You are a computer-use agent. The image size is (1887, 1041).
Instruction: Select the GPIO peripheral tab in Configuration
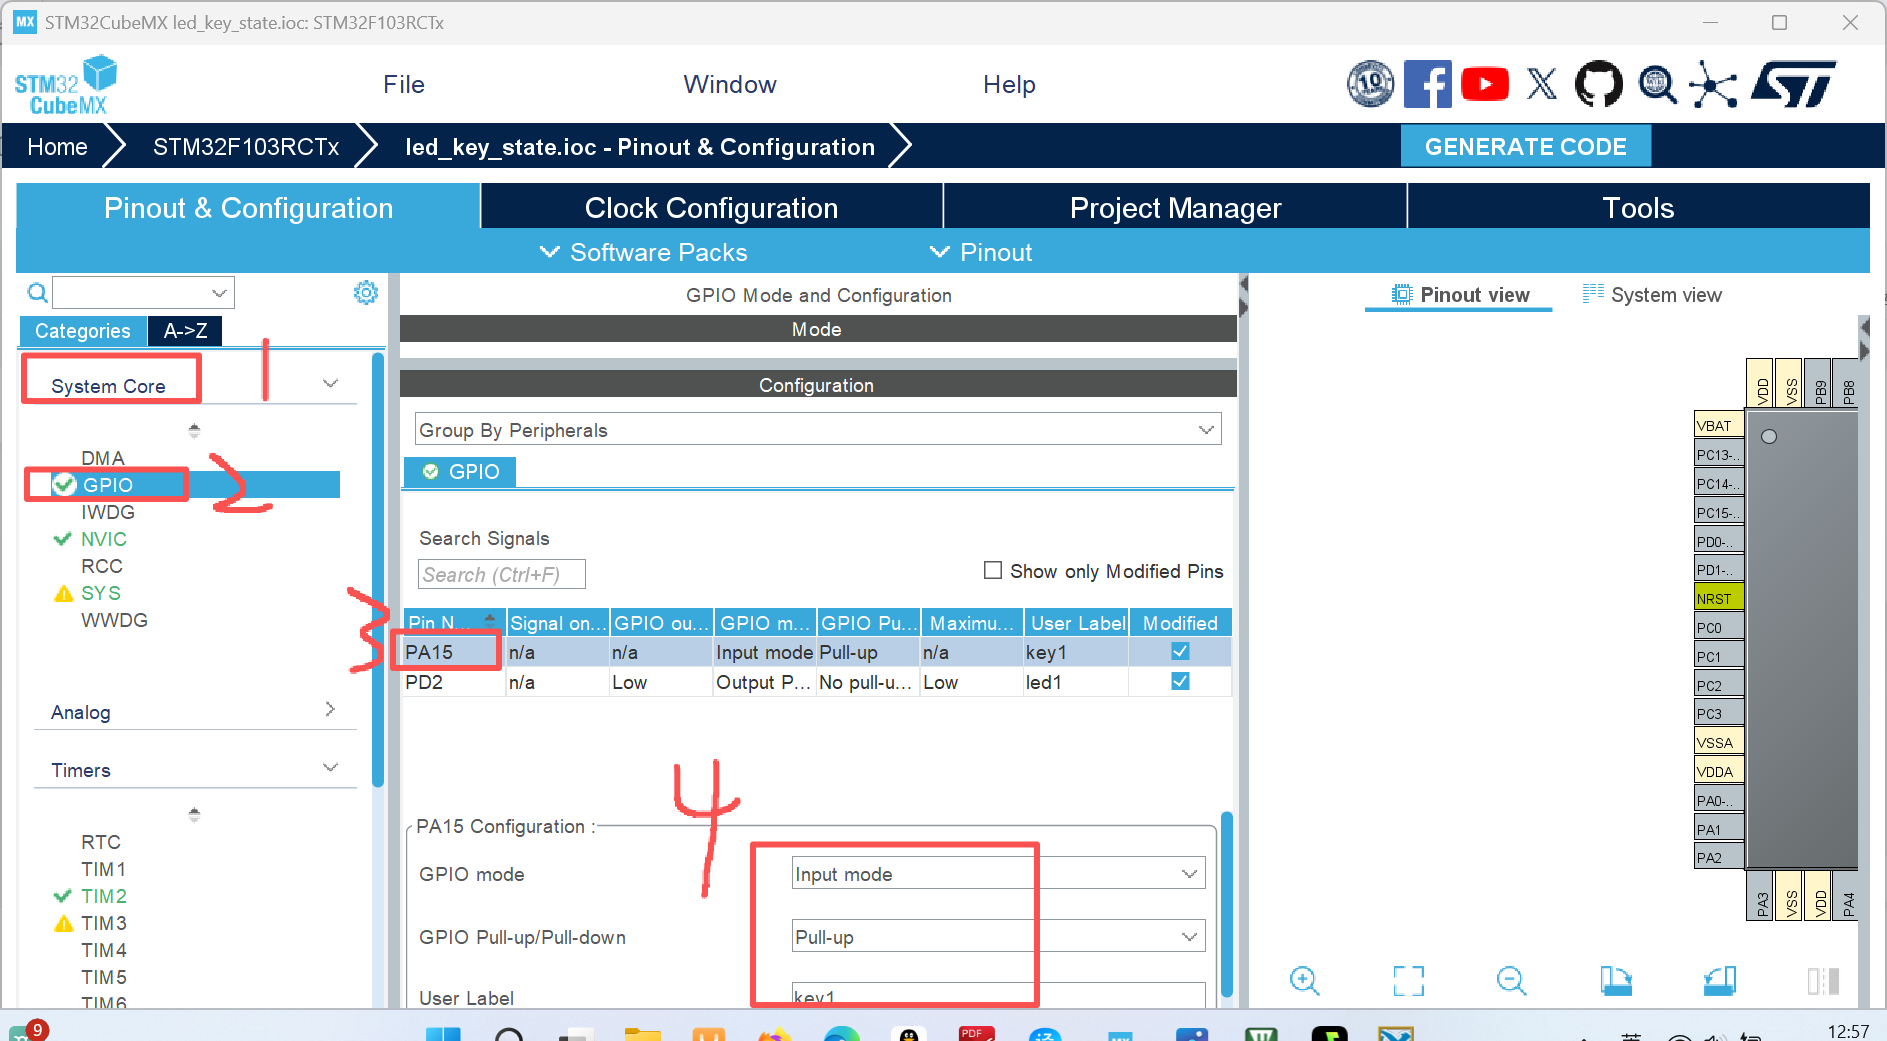click(x=460, y=471)
